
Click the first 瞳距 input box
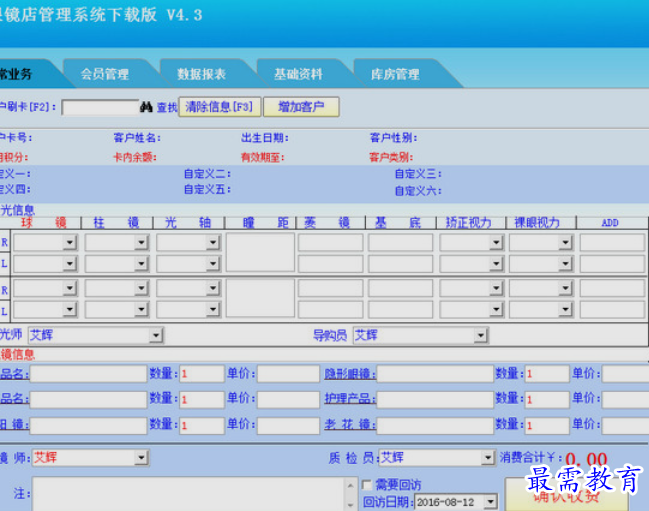[260, 252]
